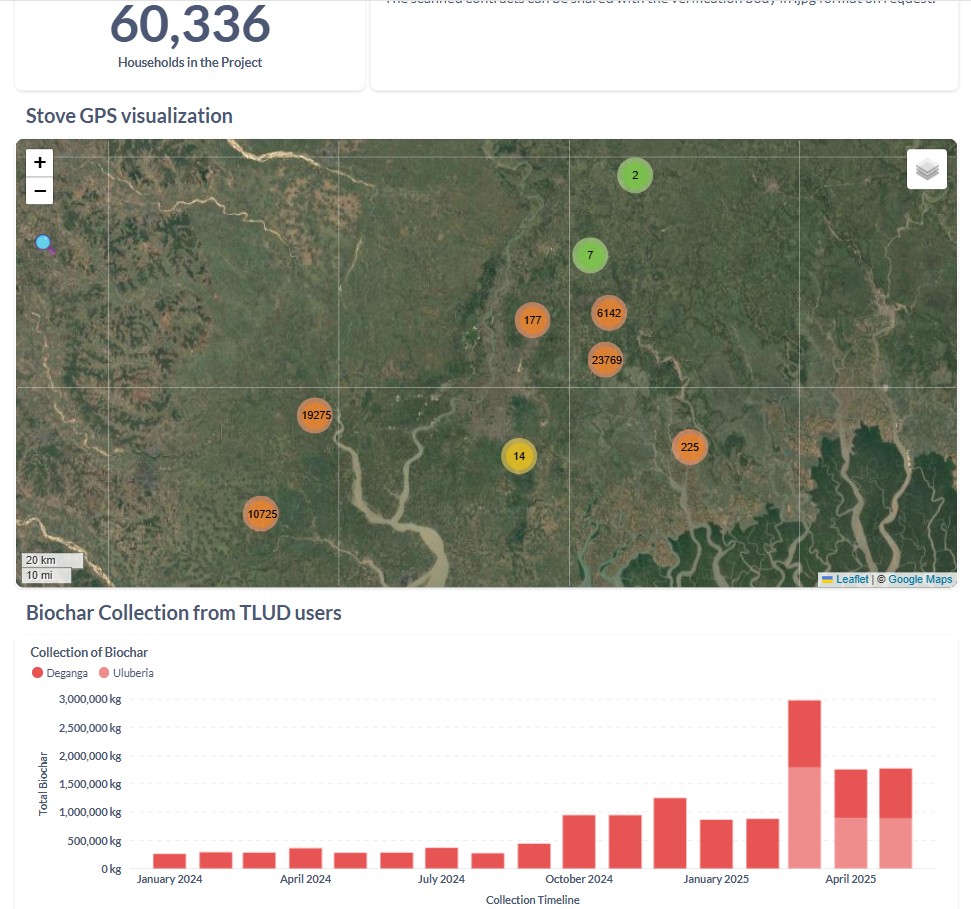This screenshot has height=909, width=971.
Task: Select the April 2024 biochar bar
Action: [306, 858]
